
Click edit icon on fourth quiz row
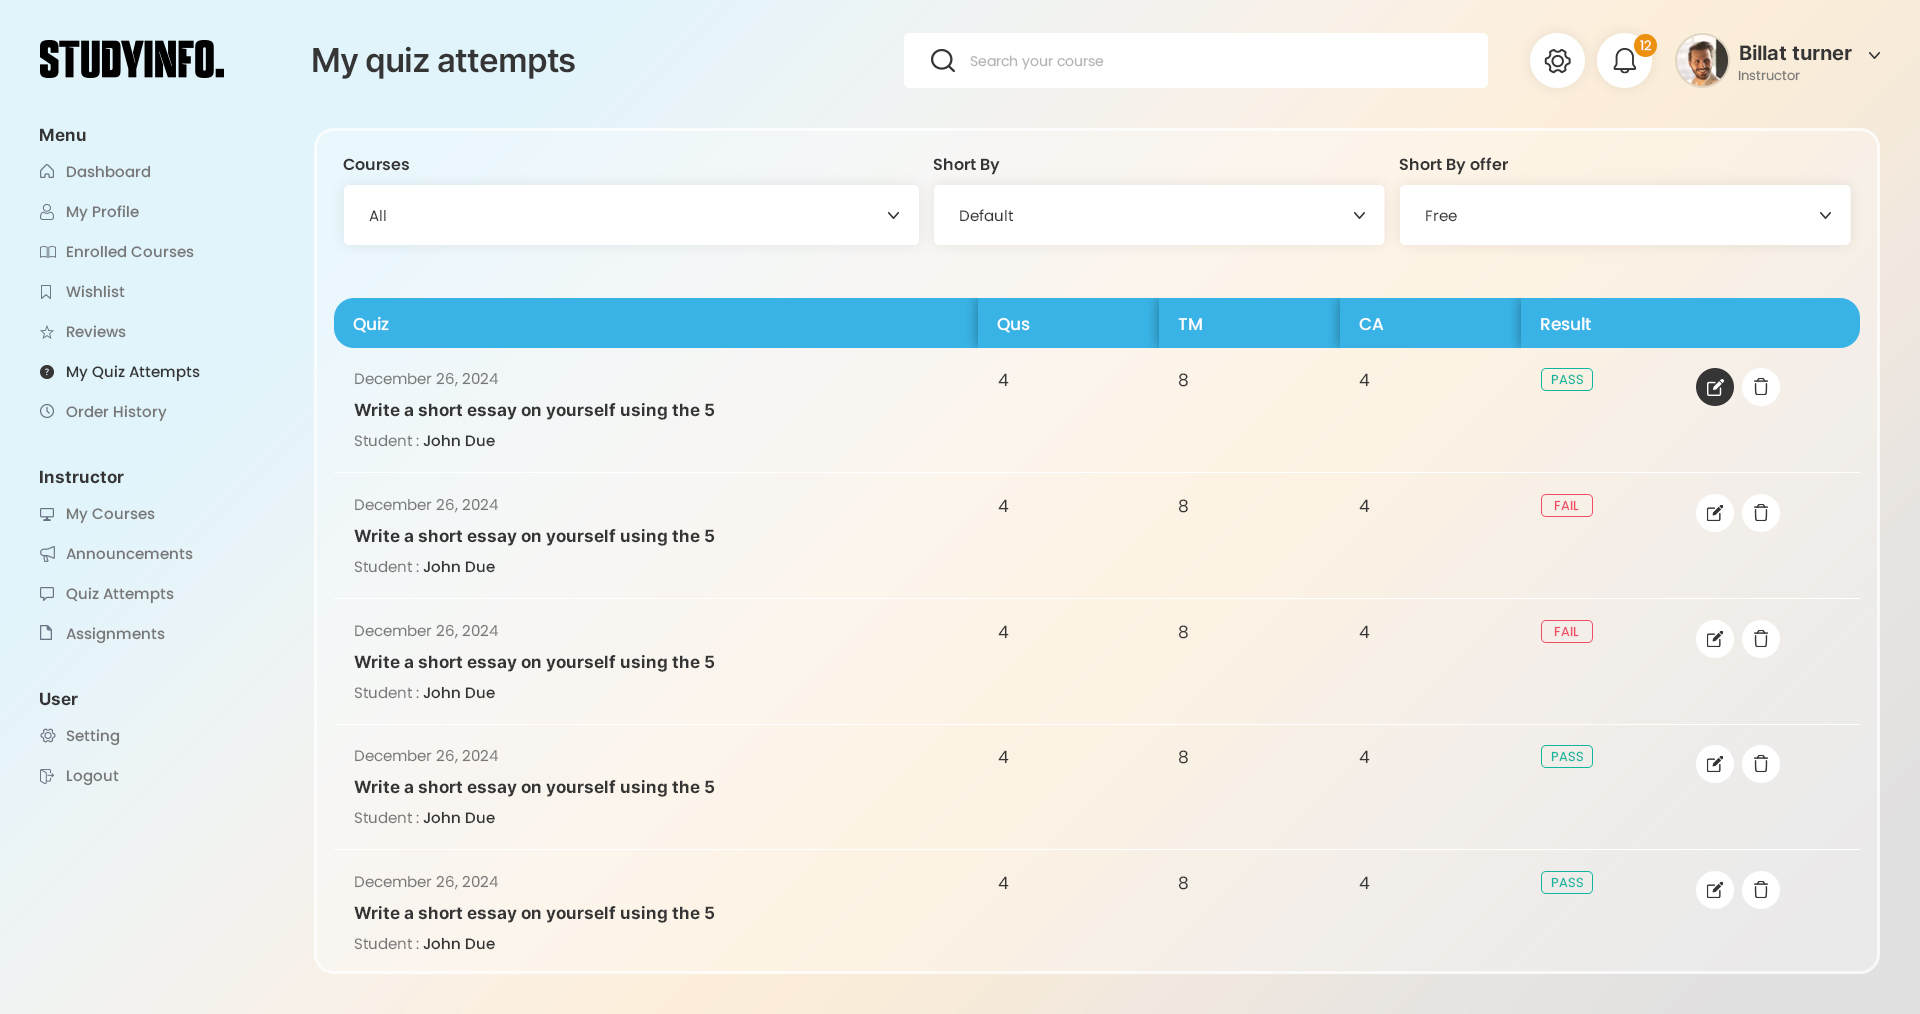[1714, 764]
